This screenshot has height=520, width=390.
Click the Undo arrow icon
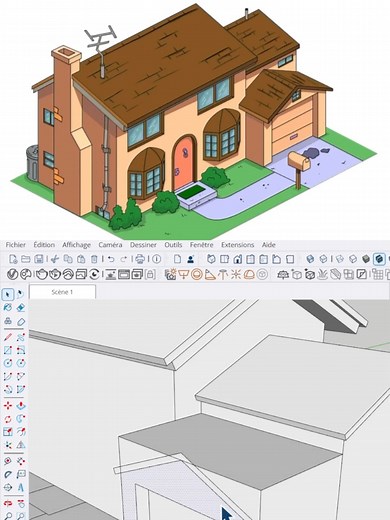point(111,259)
